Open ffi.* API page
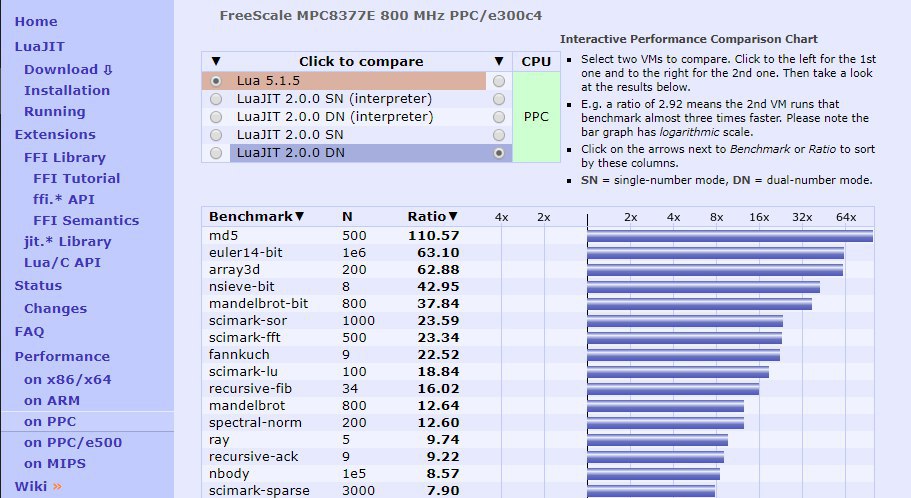This screenshot has height=498, width=911. pos(64,199)
